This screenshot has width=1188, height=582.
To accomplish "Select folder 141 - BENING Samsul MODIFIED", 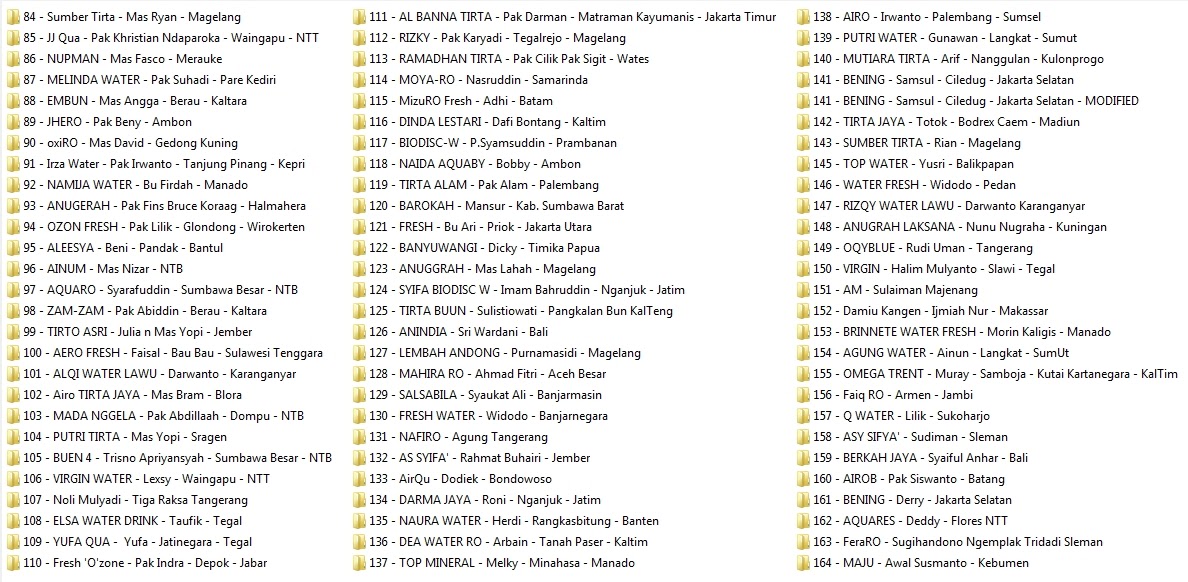I will (969, 101).
